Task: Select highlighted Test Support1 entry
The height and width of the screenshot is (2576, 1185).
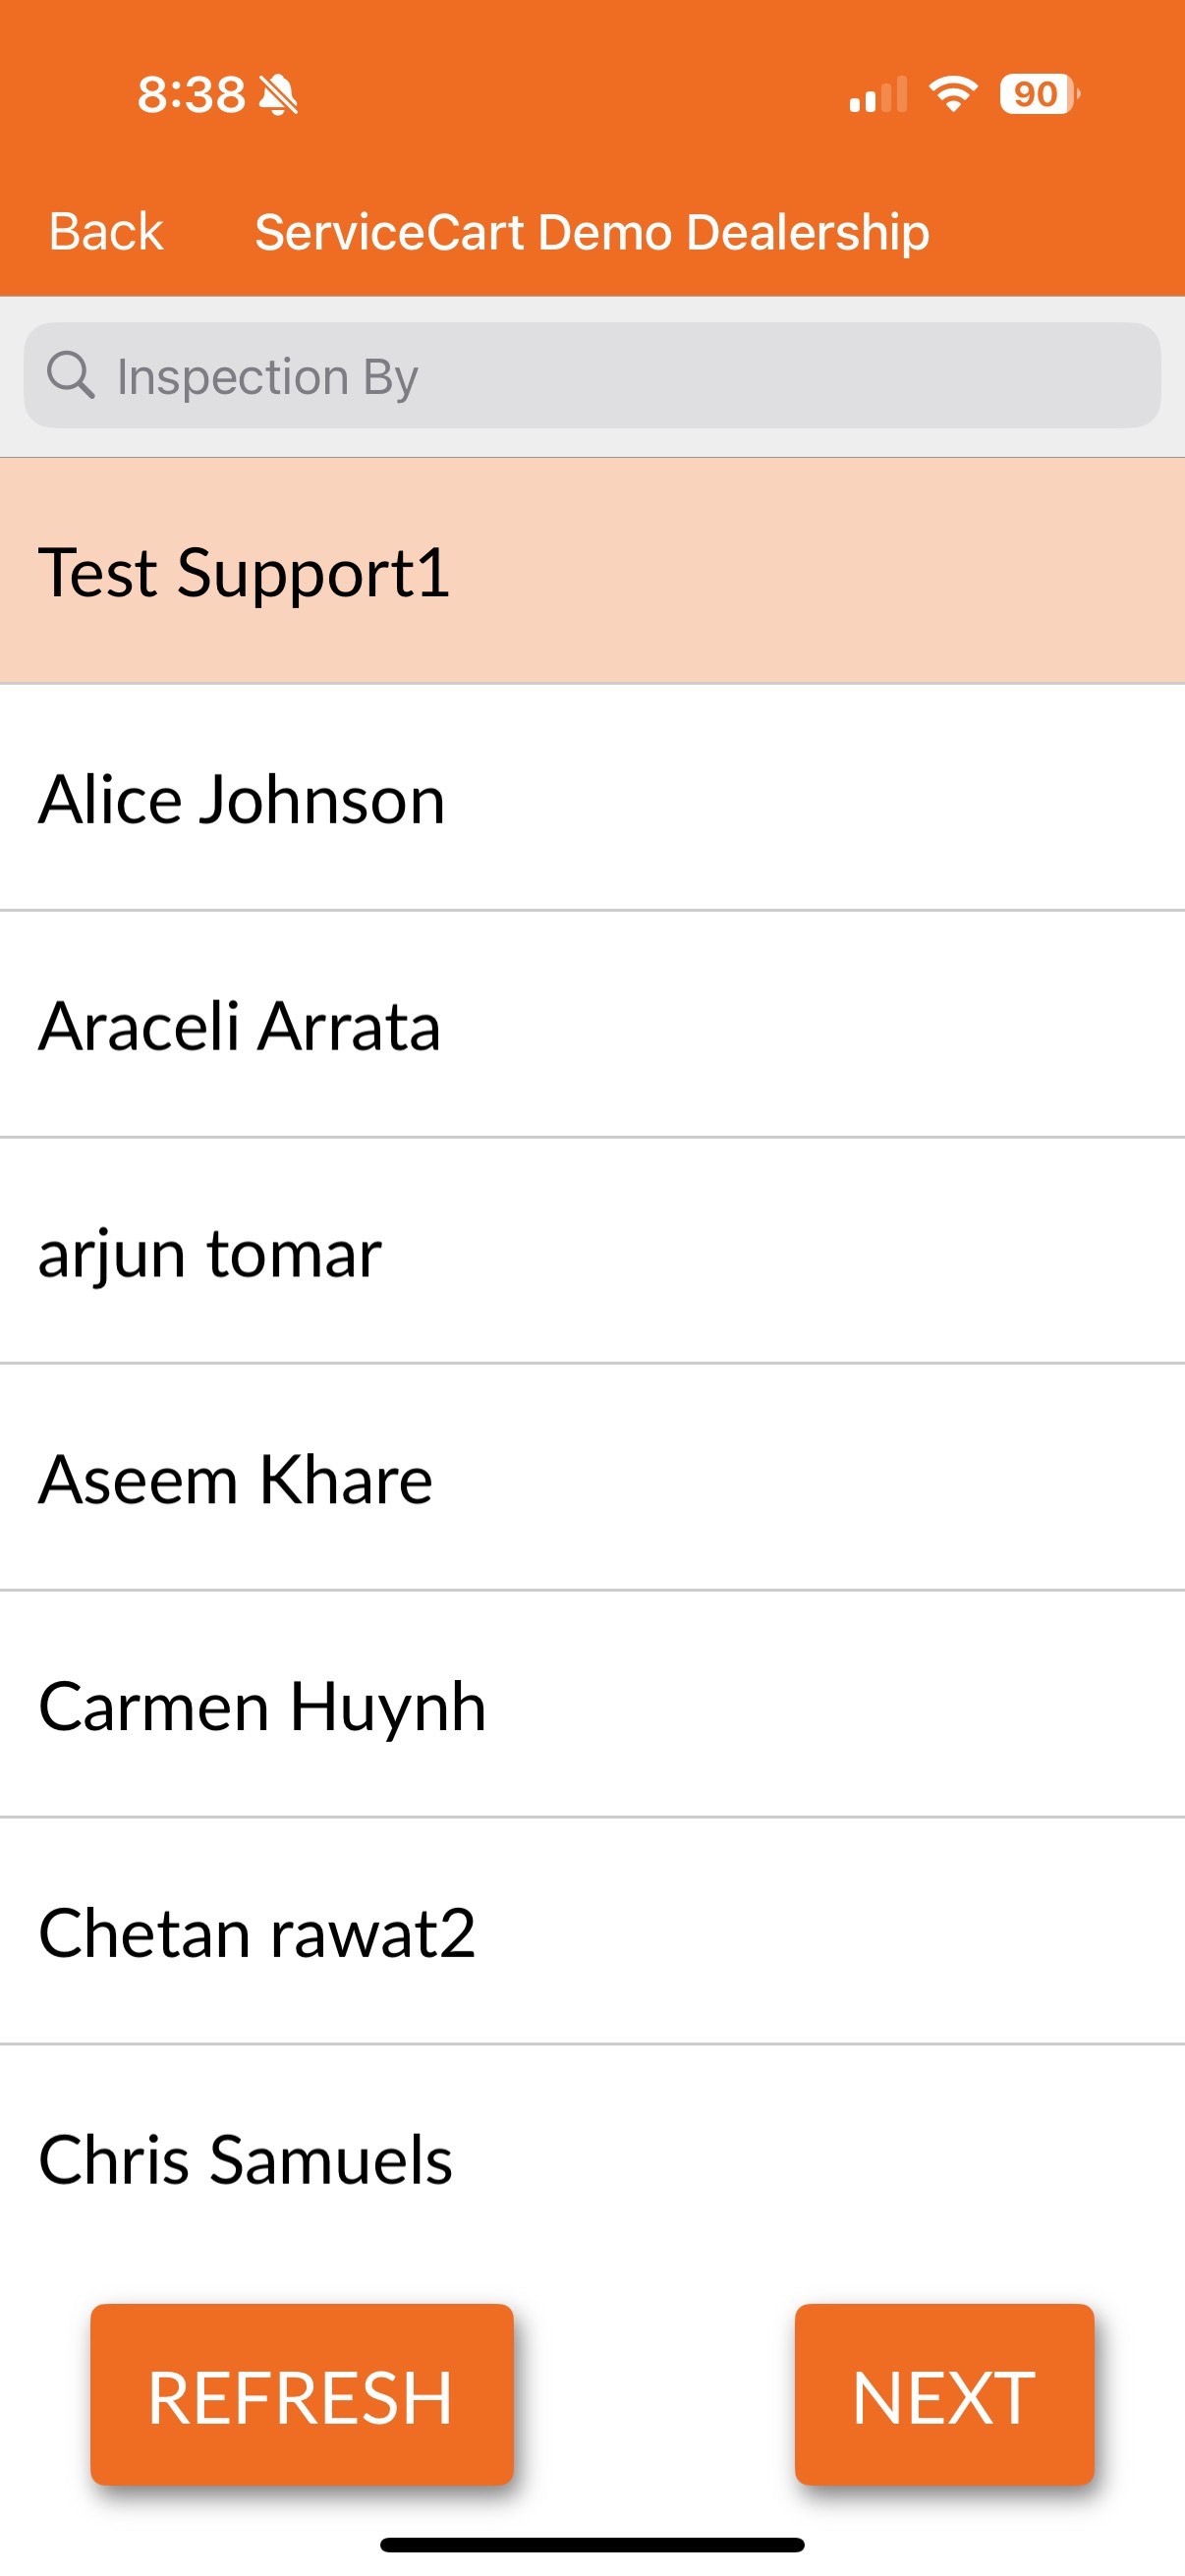Action: tap(592, 571)
